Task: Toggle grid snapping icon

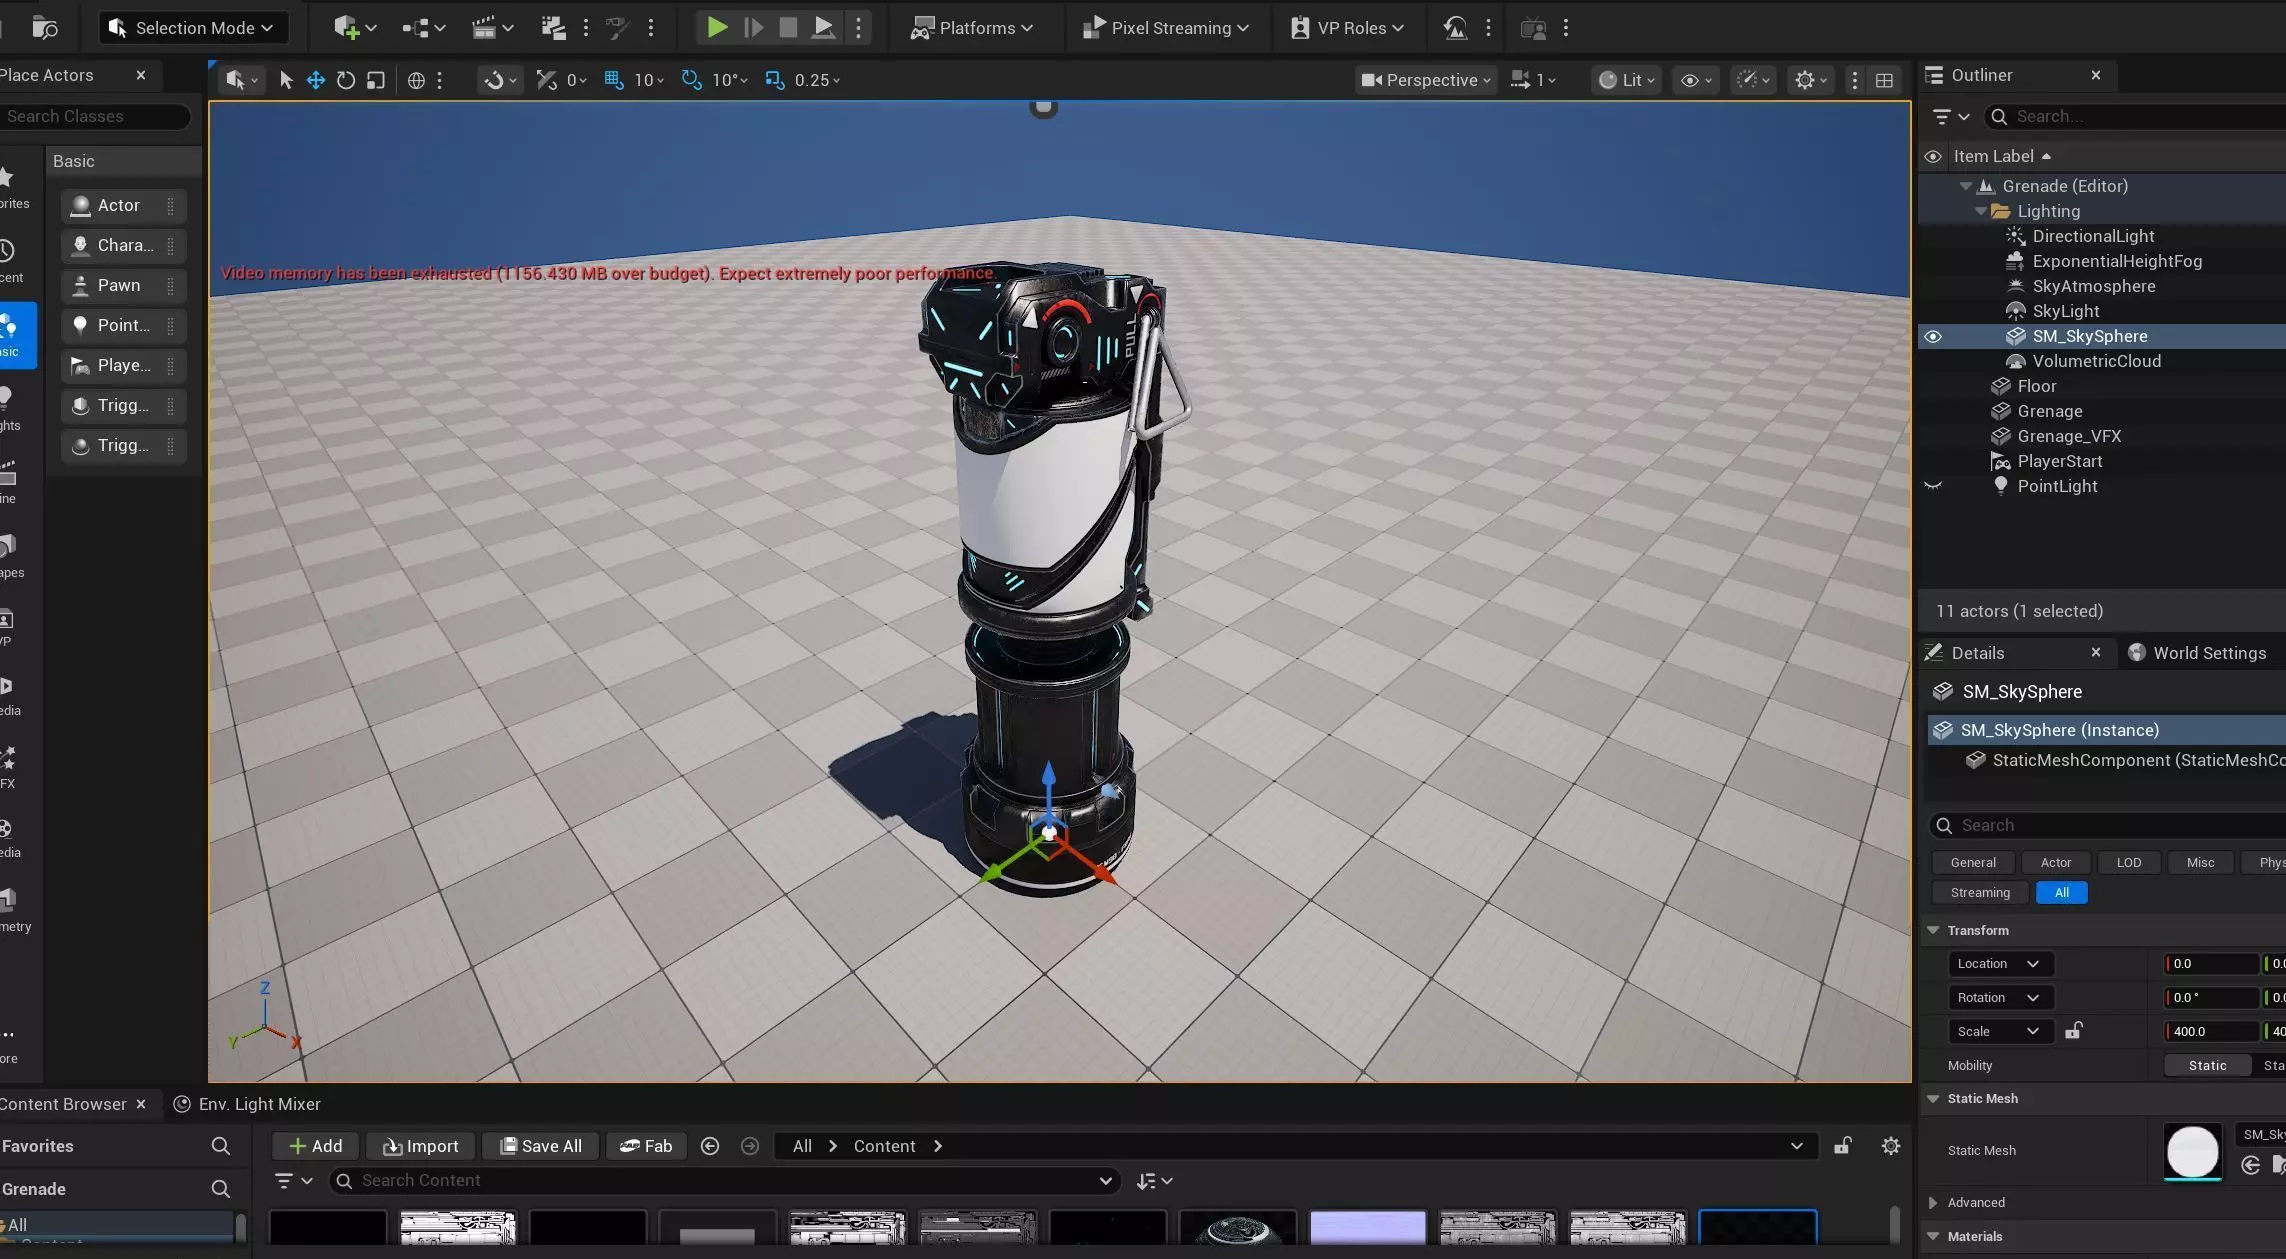Action: [614, 80]
